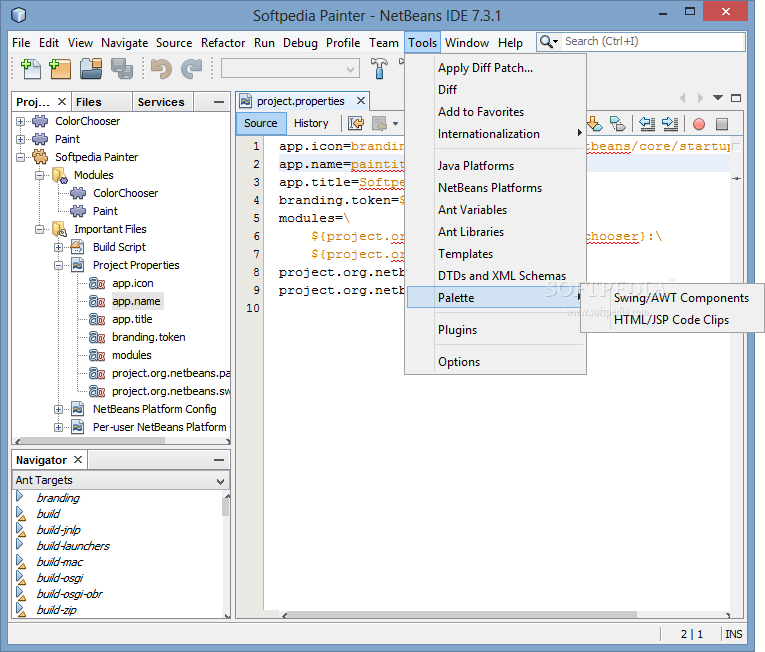Click the New Project toolbar icon
The width and height of the screenshot is (765, 652).
click(x=60, y=68)
